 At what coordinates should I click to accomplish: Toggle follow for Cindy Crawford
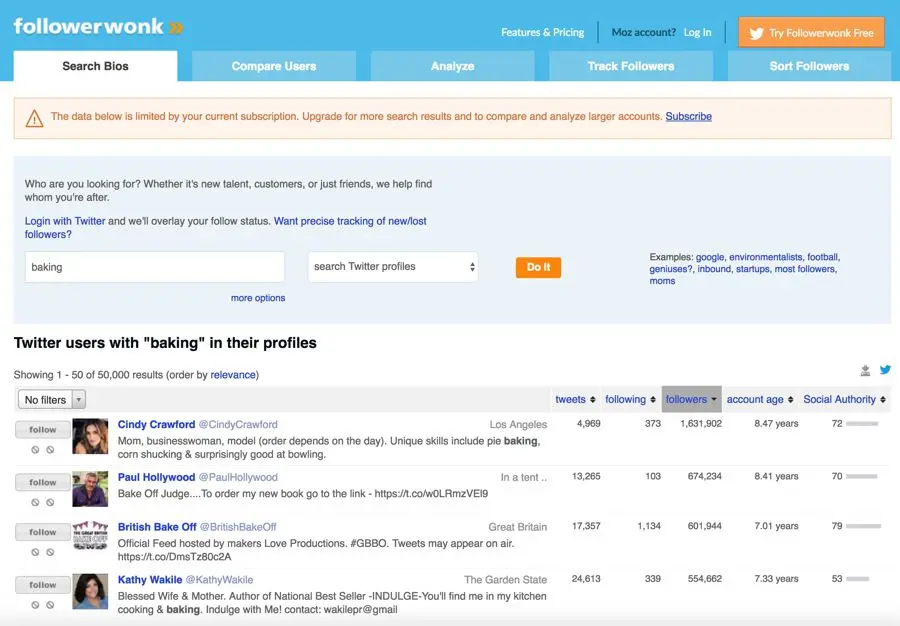[x=43, y=430]
